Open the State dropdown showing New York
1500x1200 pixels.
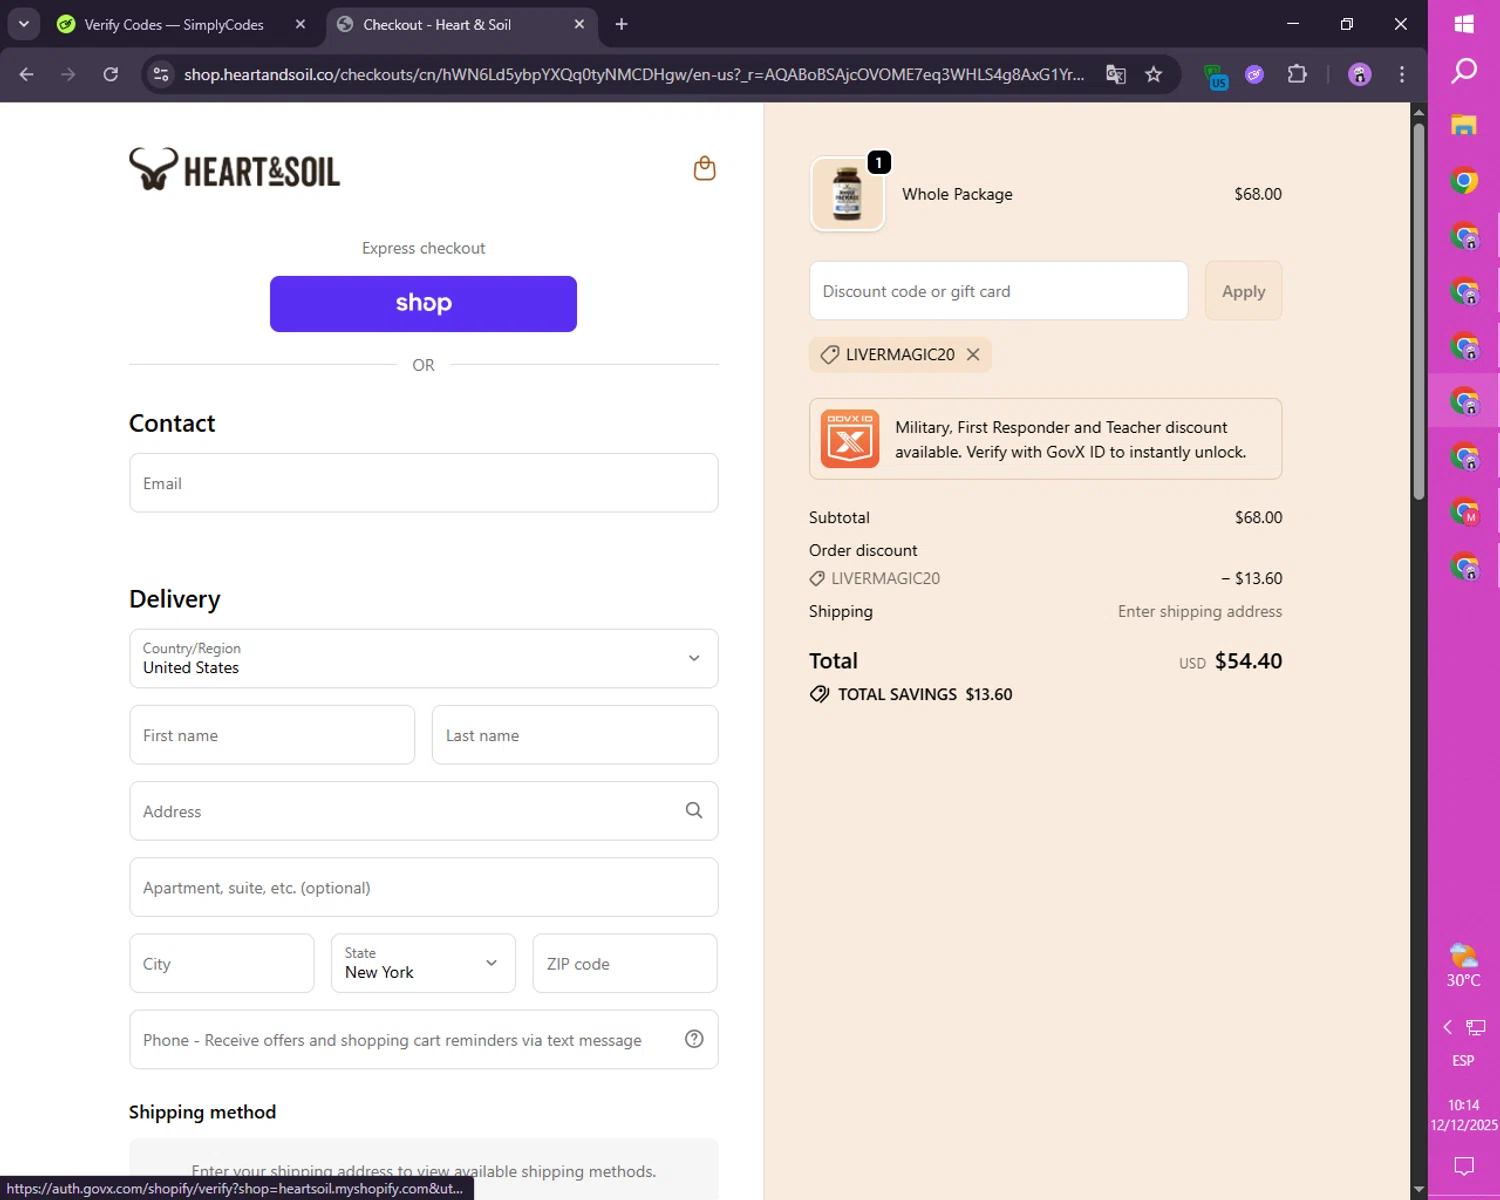coord(423,963)
